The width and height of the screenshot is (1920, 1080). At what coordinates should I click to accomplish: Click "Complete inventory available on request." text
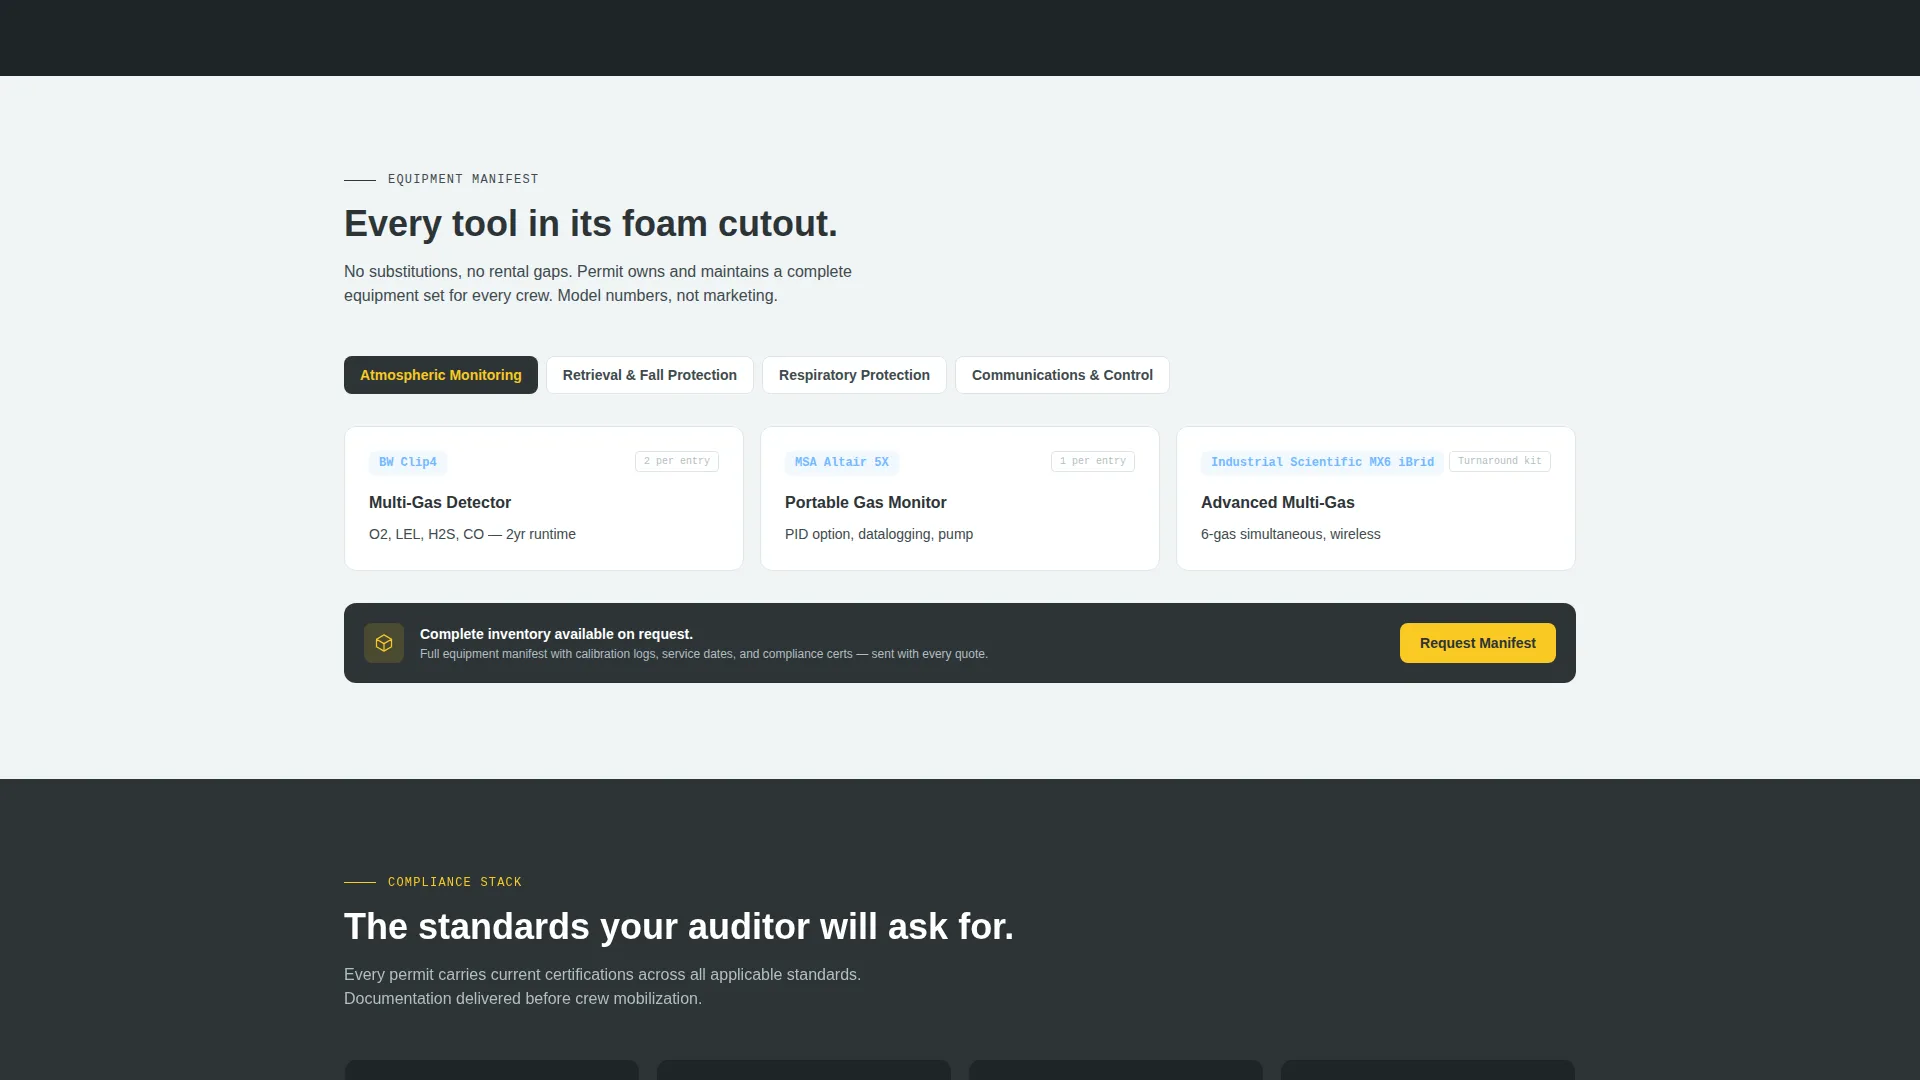click(x=556, y=634)
